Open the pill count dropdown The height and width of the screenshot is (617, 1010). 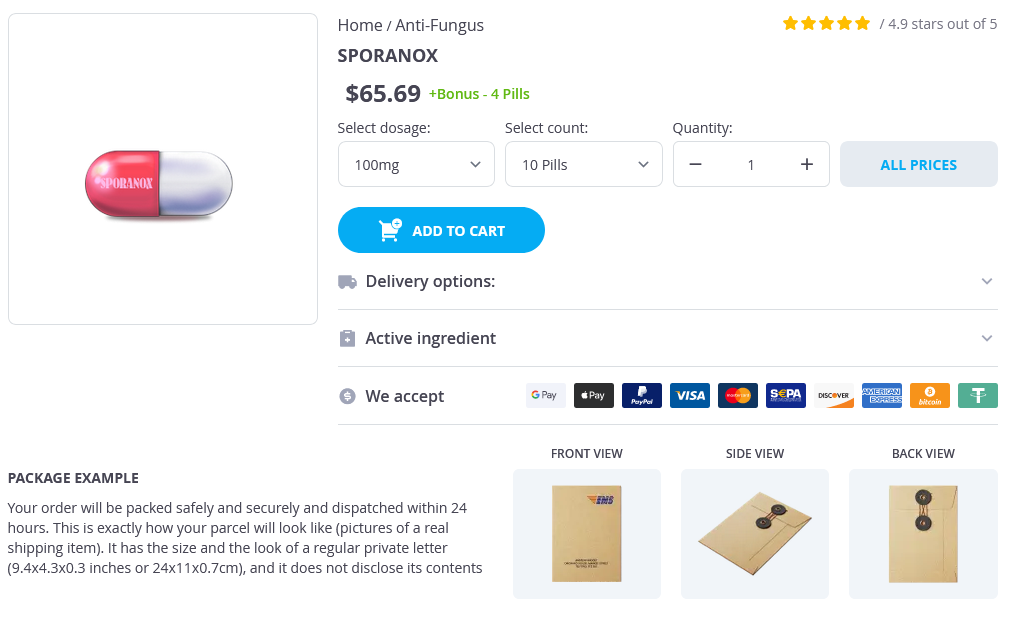[584, 164]
